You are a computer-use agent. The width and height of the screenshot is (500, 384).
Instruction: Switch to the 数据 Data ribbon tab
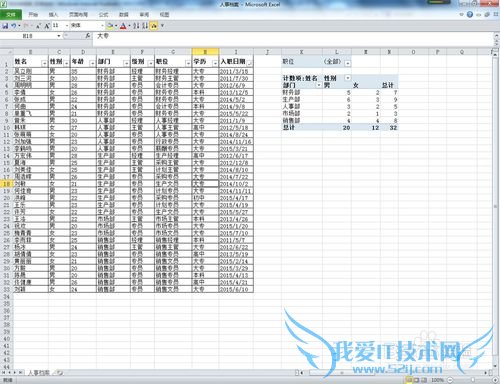coord(124,15)
